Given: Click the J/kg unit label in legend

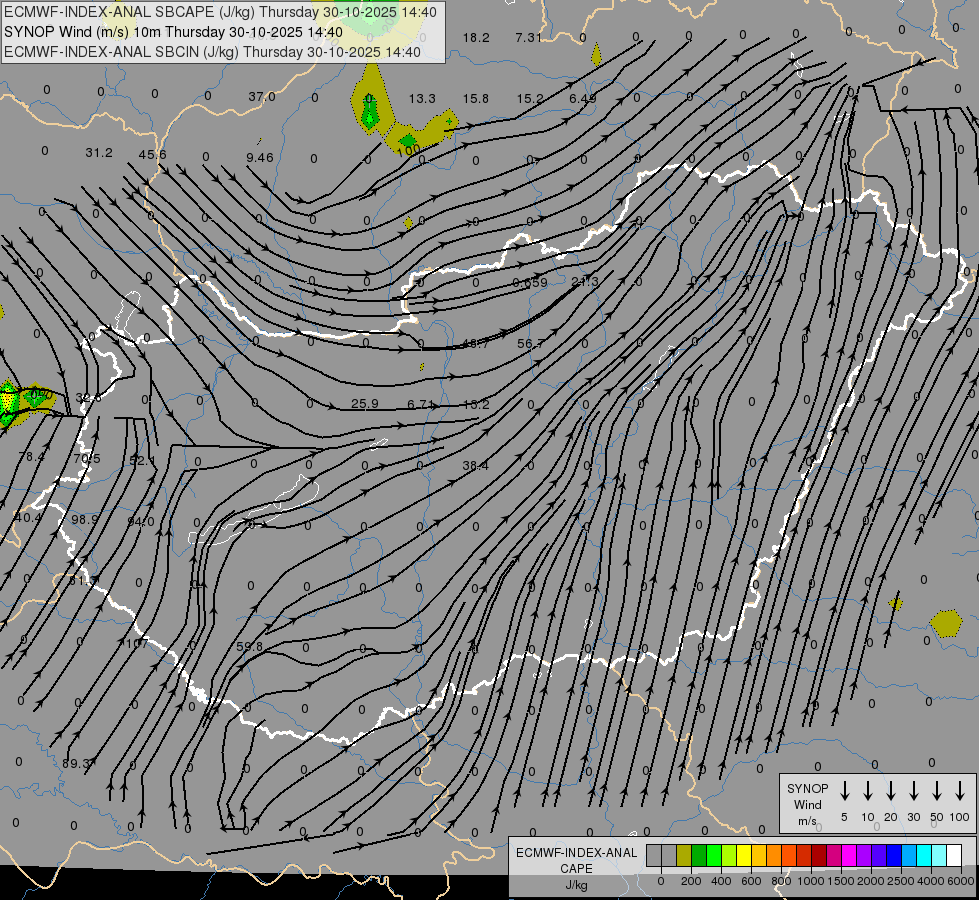Looking at the screenshot, I should 576,885.
